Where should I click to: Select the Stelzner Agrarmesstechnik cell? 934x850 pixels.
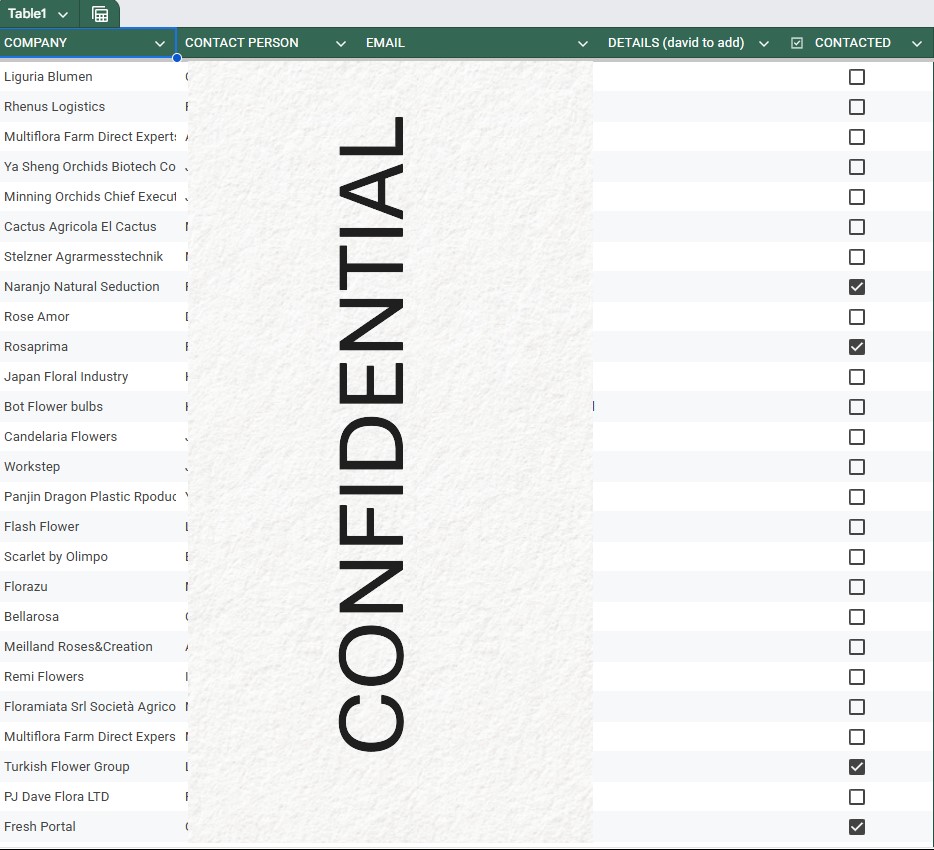tap(89, 257)
